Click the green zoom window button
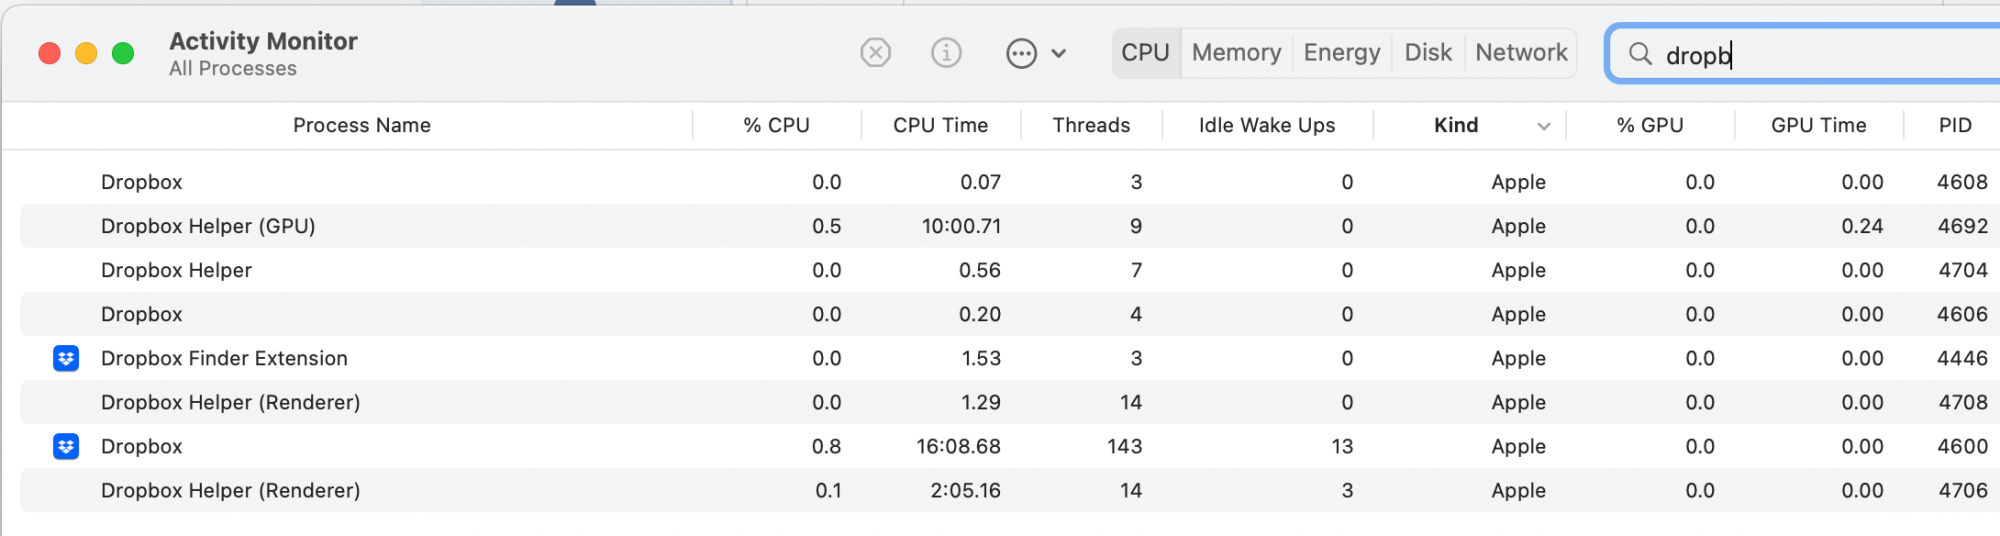Viewport: 2000px width, 536px height. click(x=123, y=53)
